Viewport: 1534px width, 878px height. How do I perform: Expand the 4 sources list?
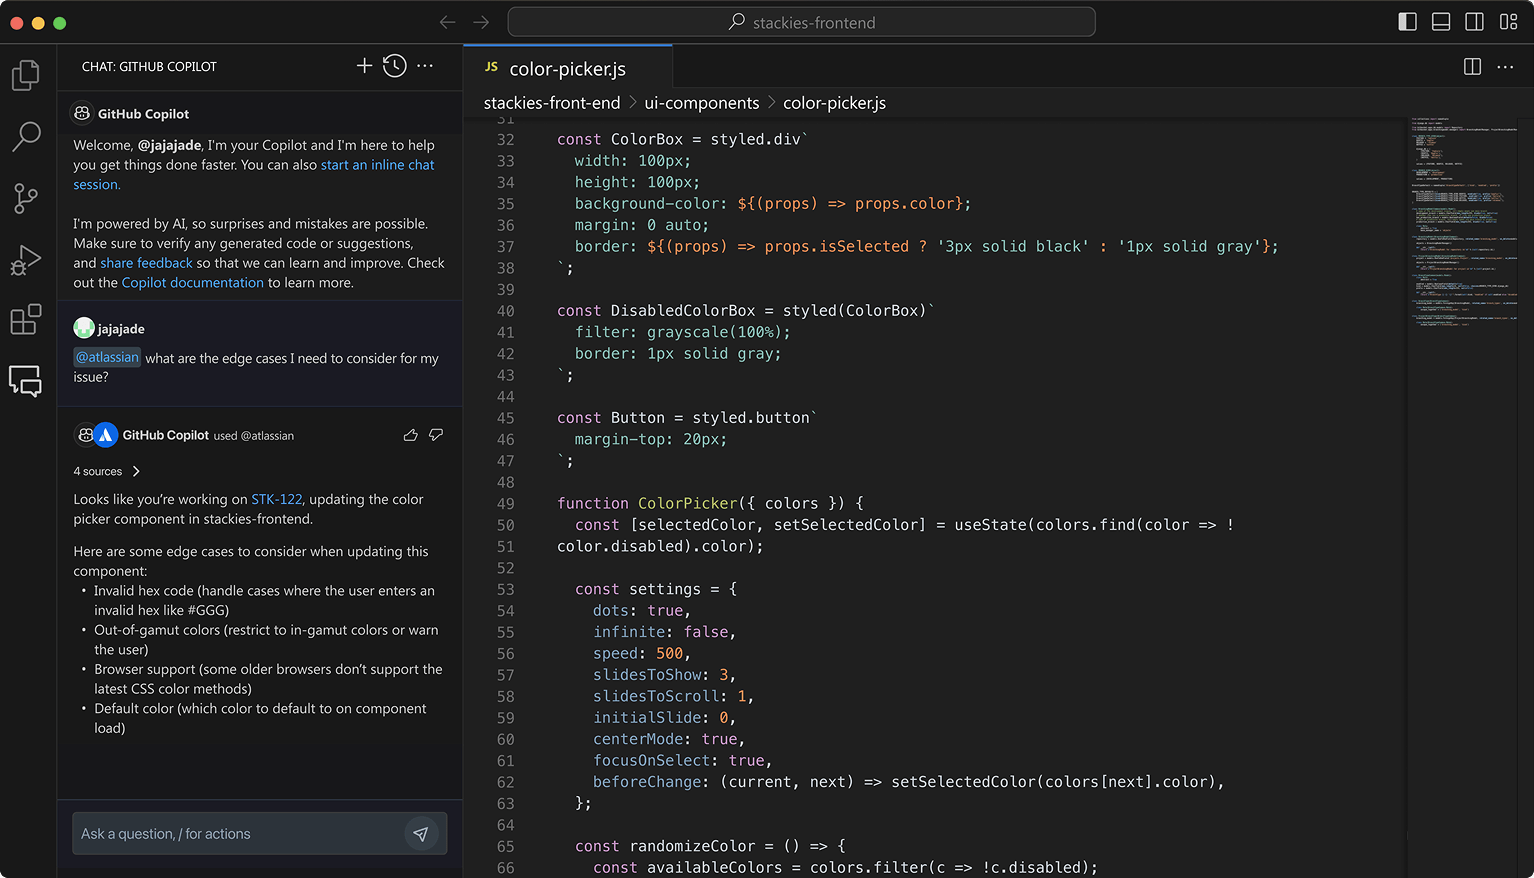point(107,471)
